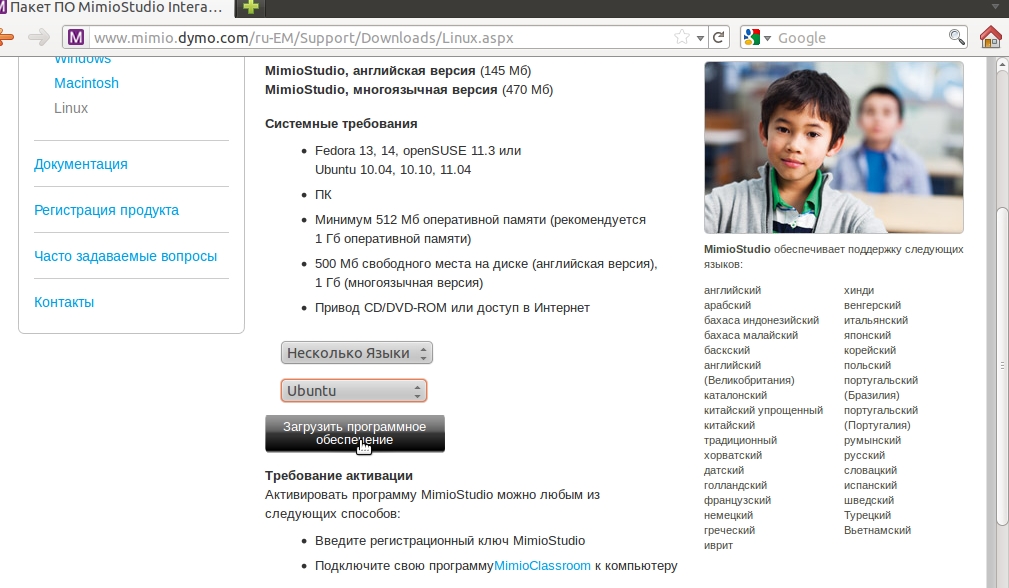Open the Несколько Языки language dropdown
1009x588 pixels.
[356, 353]
